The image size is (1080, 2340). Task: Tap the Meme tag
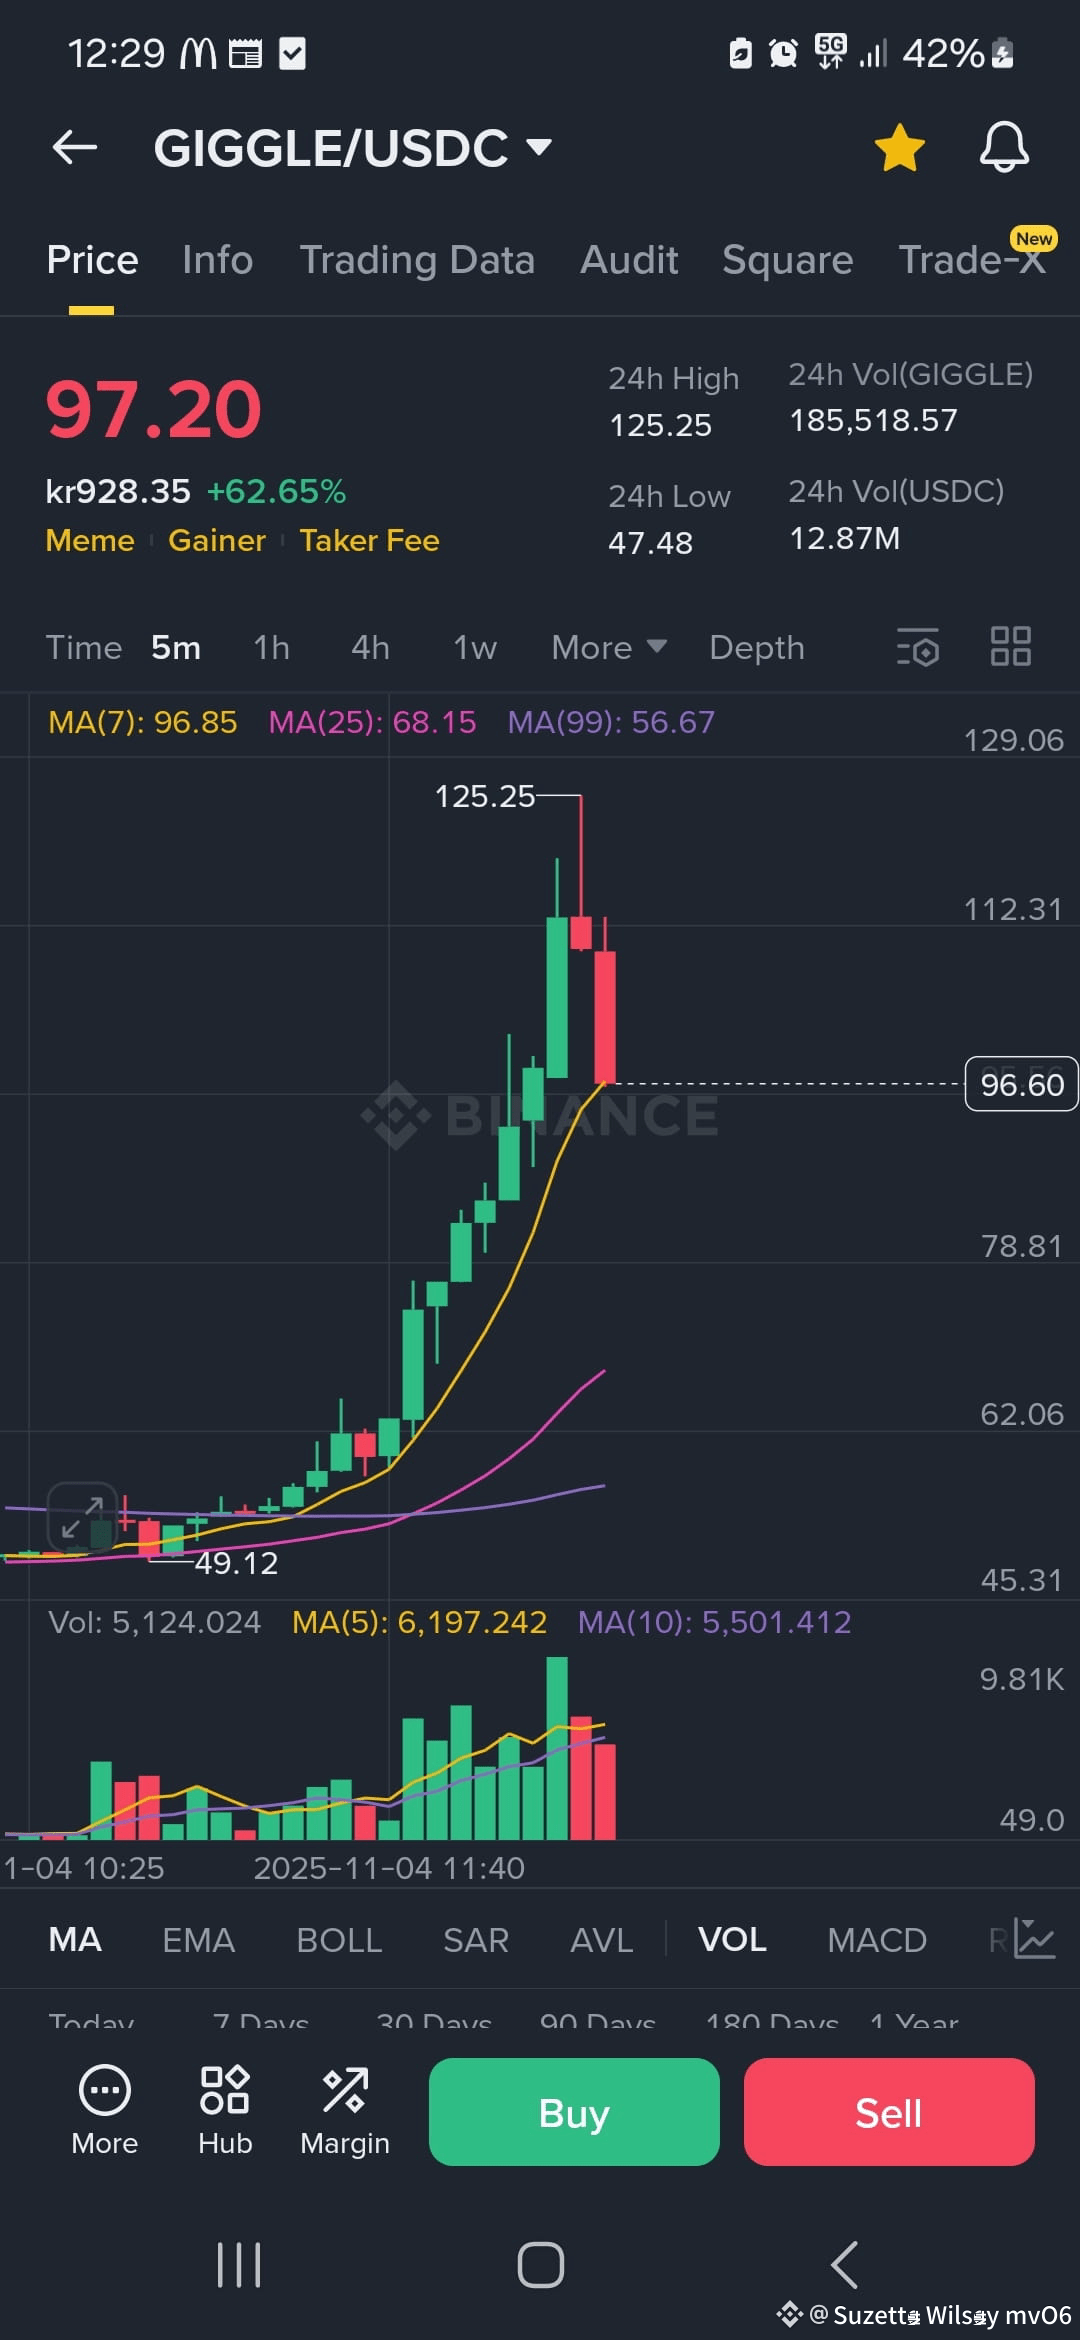tap(90, 541)
